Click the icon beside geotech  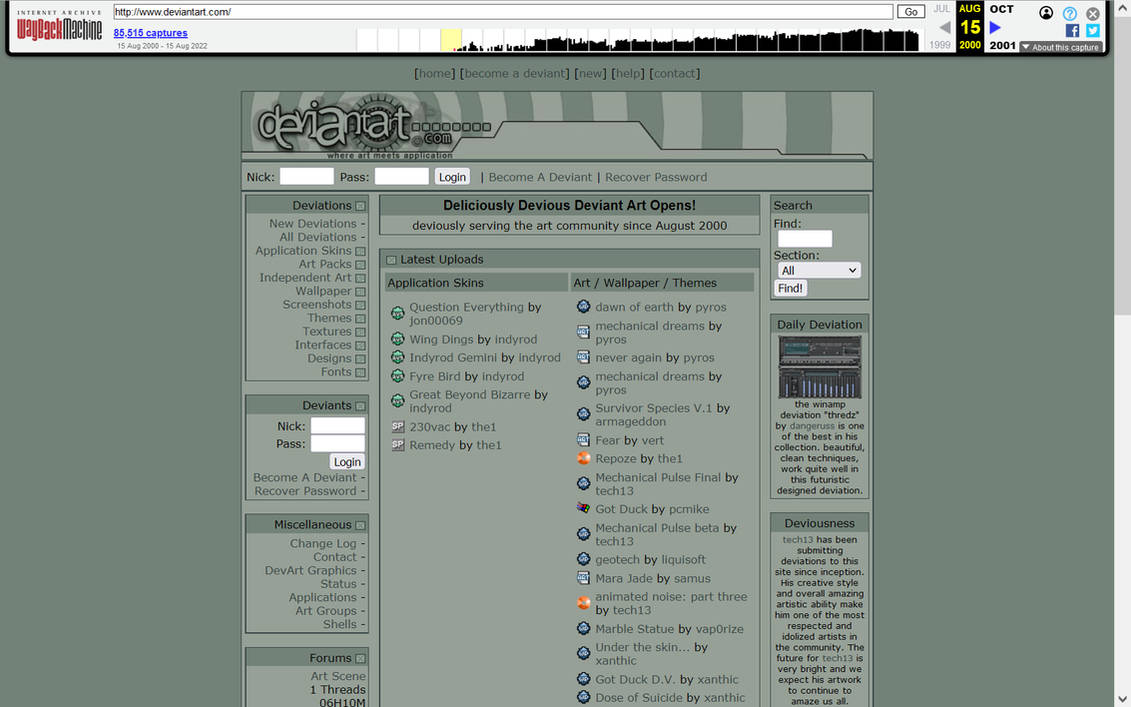(x=584, y=559)
